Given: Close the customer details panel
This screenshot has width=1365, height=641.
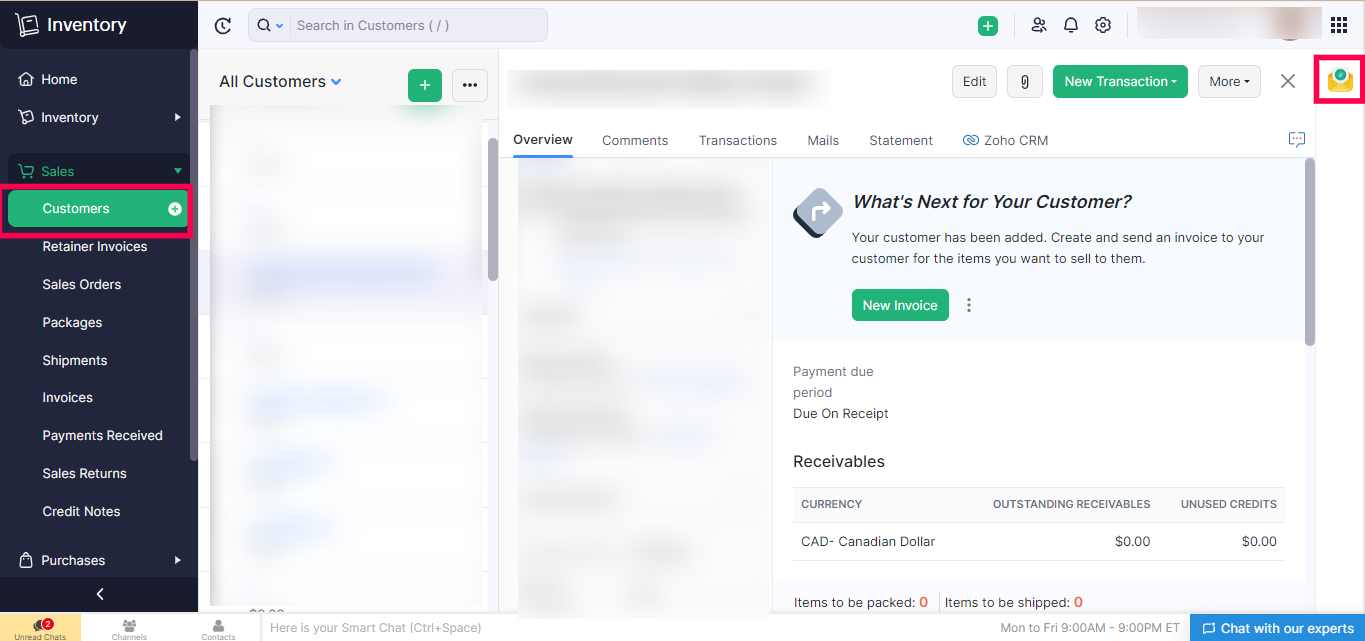Looking at the screenshot, I should 1288,82.
